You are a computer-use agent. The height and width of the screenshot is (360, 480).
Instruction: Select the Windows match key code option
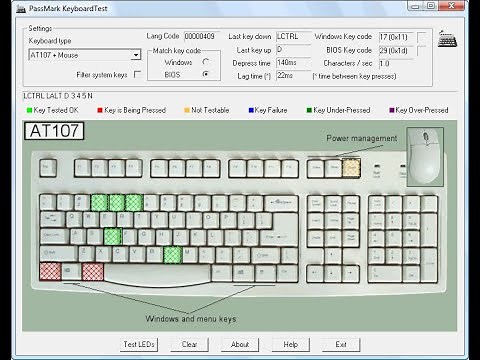206,62
